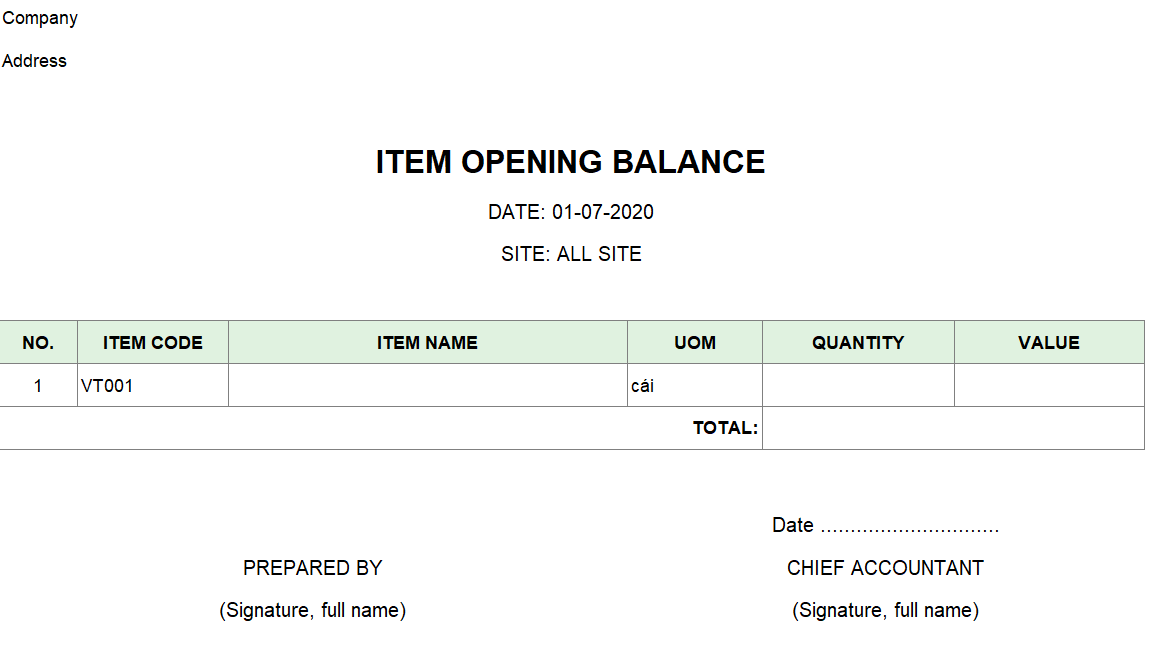Viewport: 1164px width, 650px height.
Task: Click the UOM column header
Action: click(x=694, y=343)
